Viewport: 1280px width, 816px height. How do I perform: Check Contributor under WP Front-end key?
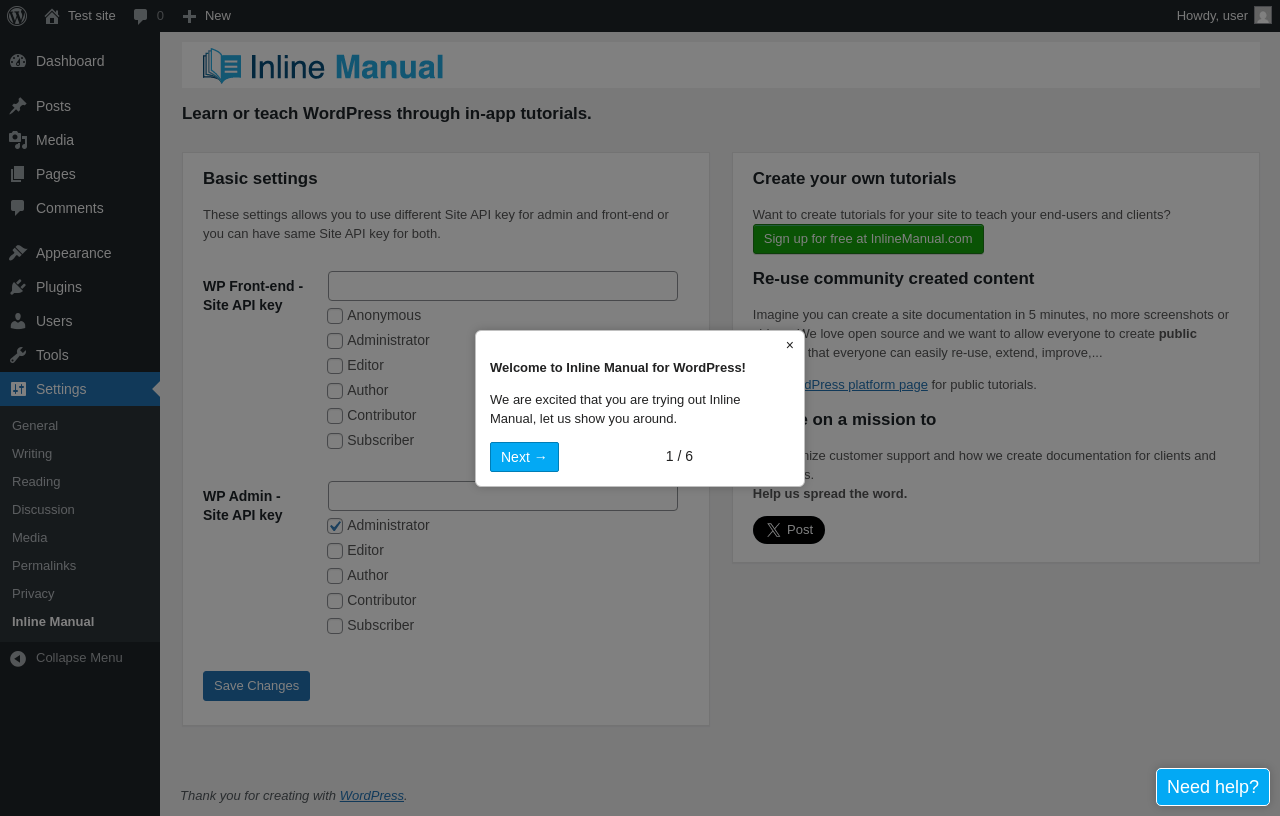[335, 416]
